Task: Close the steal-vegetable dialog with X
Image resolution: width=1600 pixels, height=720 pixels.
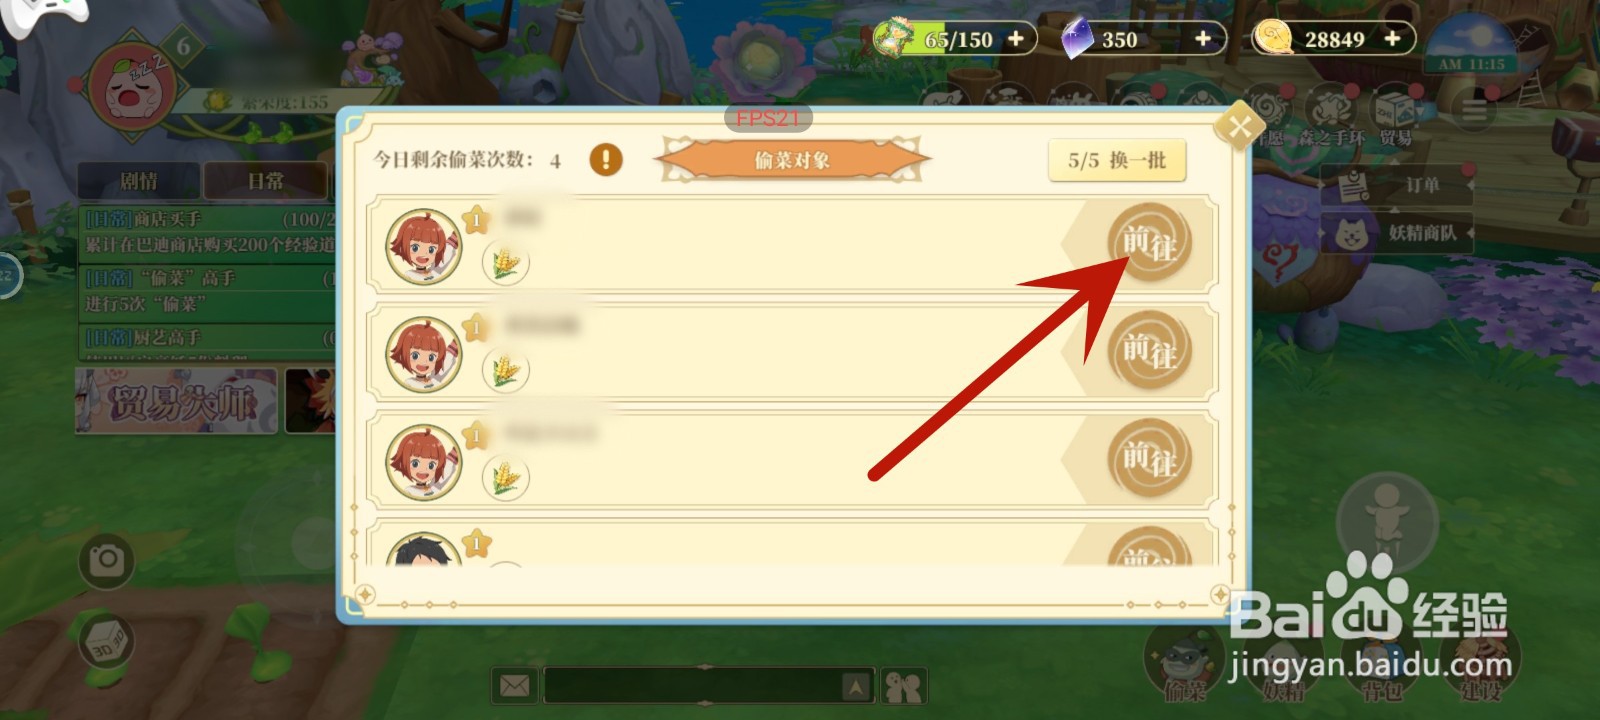Action: tap(1240, 127)
